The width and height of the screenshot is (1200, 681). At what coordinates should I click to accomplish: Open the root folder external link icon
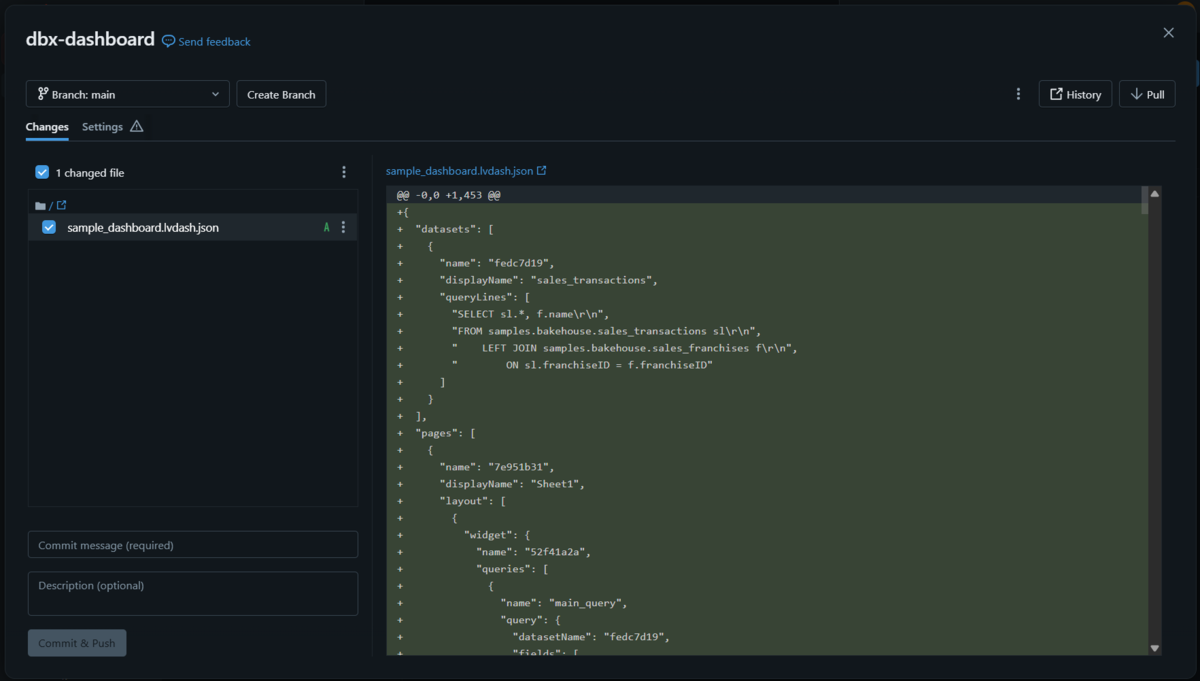61,206
